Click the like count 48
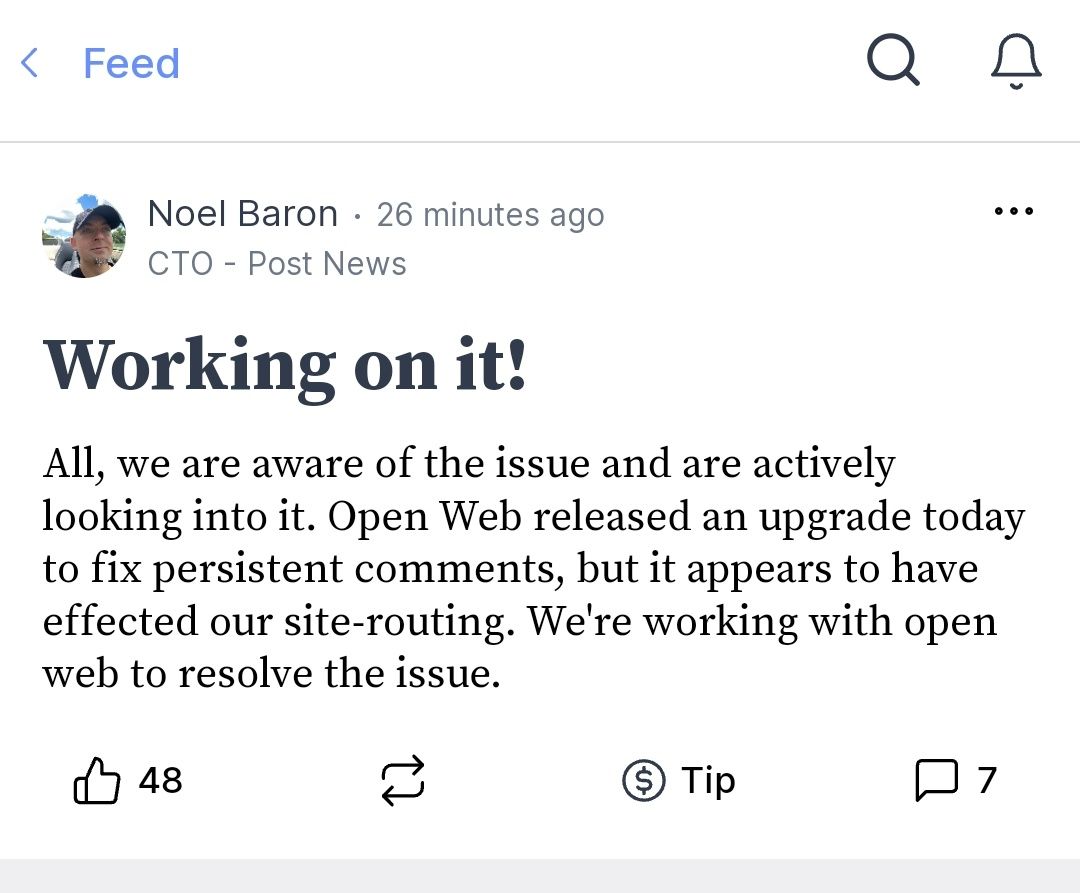Image resolution: width=1080 pixels, height=893 pixels. 160,780
